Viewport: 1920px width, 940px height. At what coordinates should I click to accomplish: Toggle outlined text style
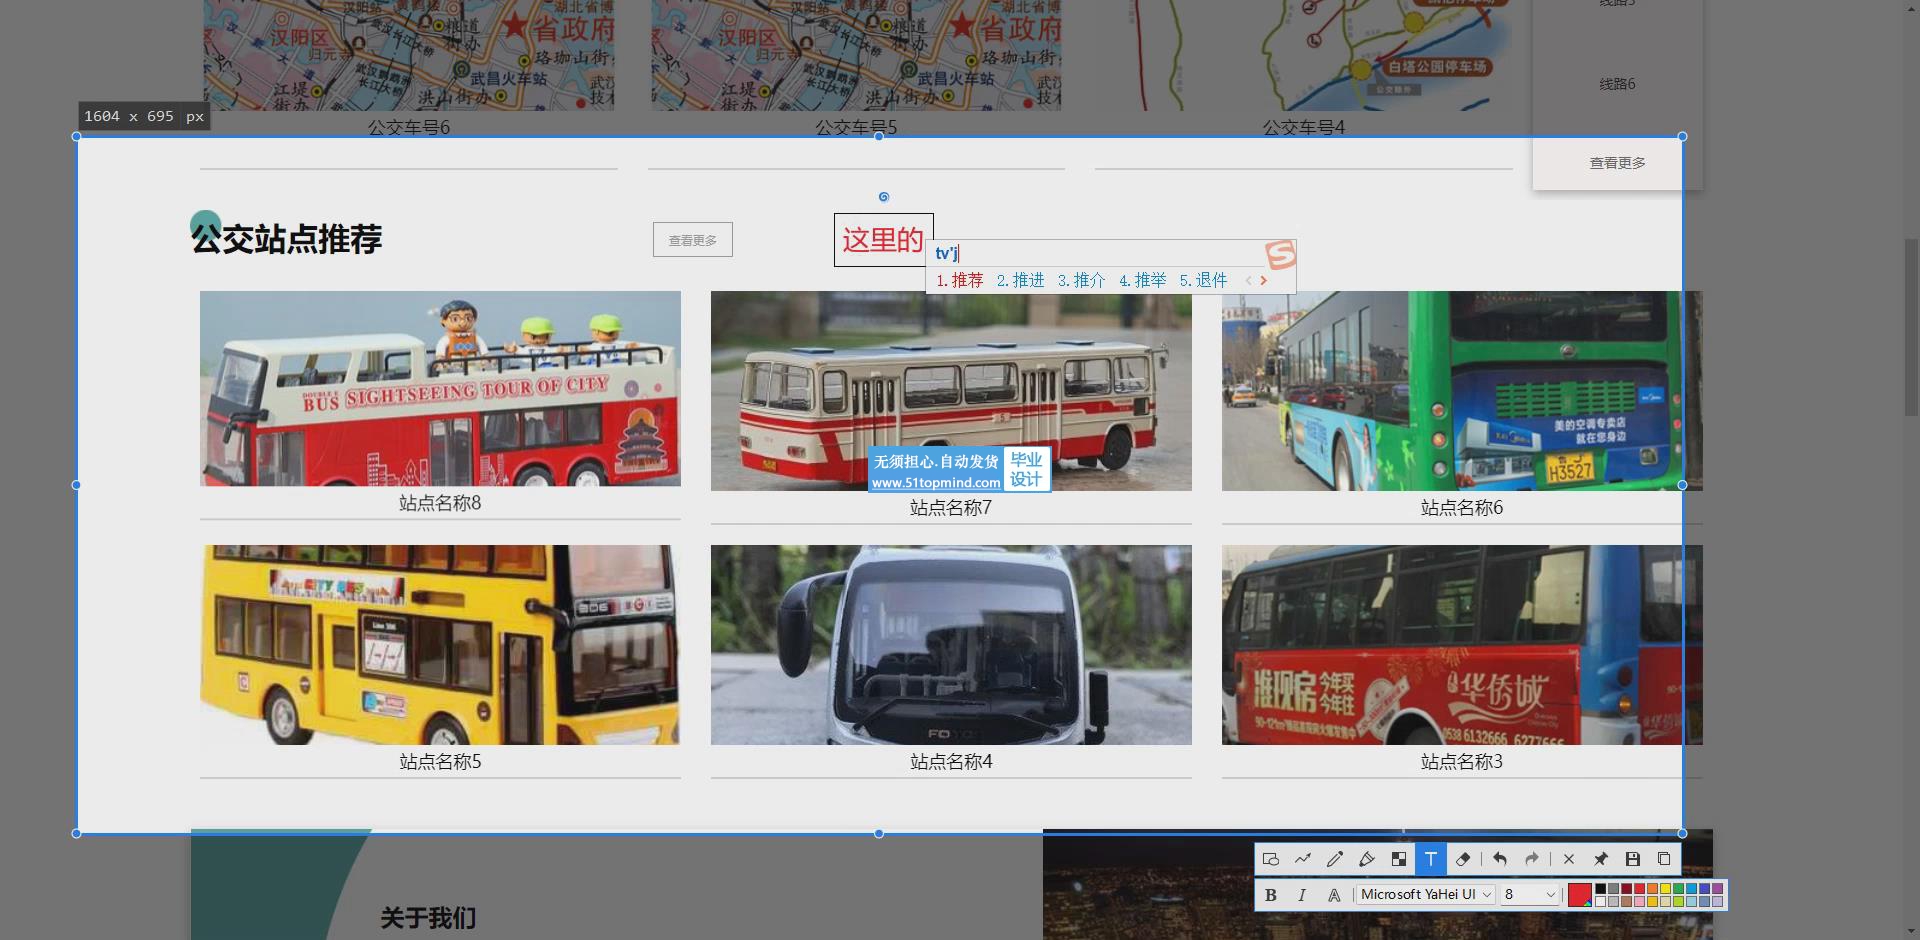[1334, 895]
